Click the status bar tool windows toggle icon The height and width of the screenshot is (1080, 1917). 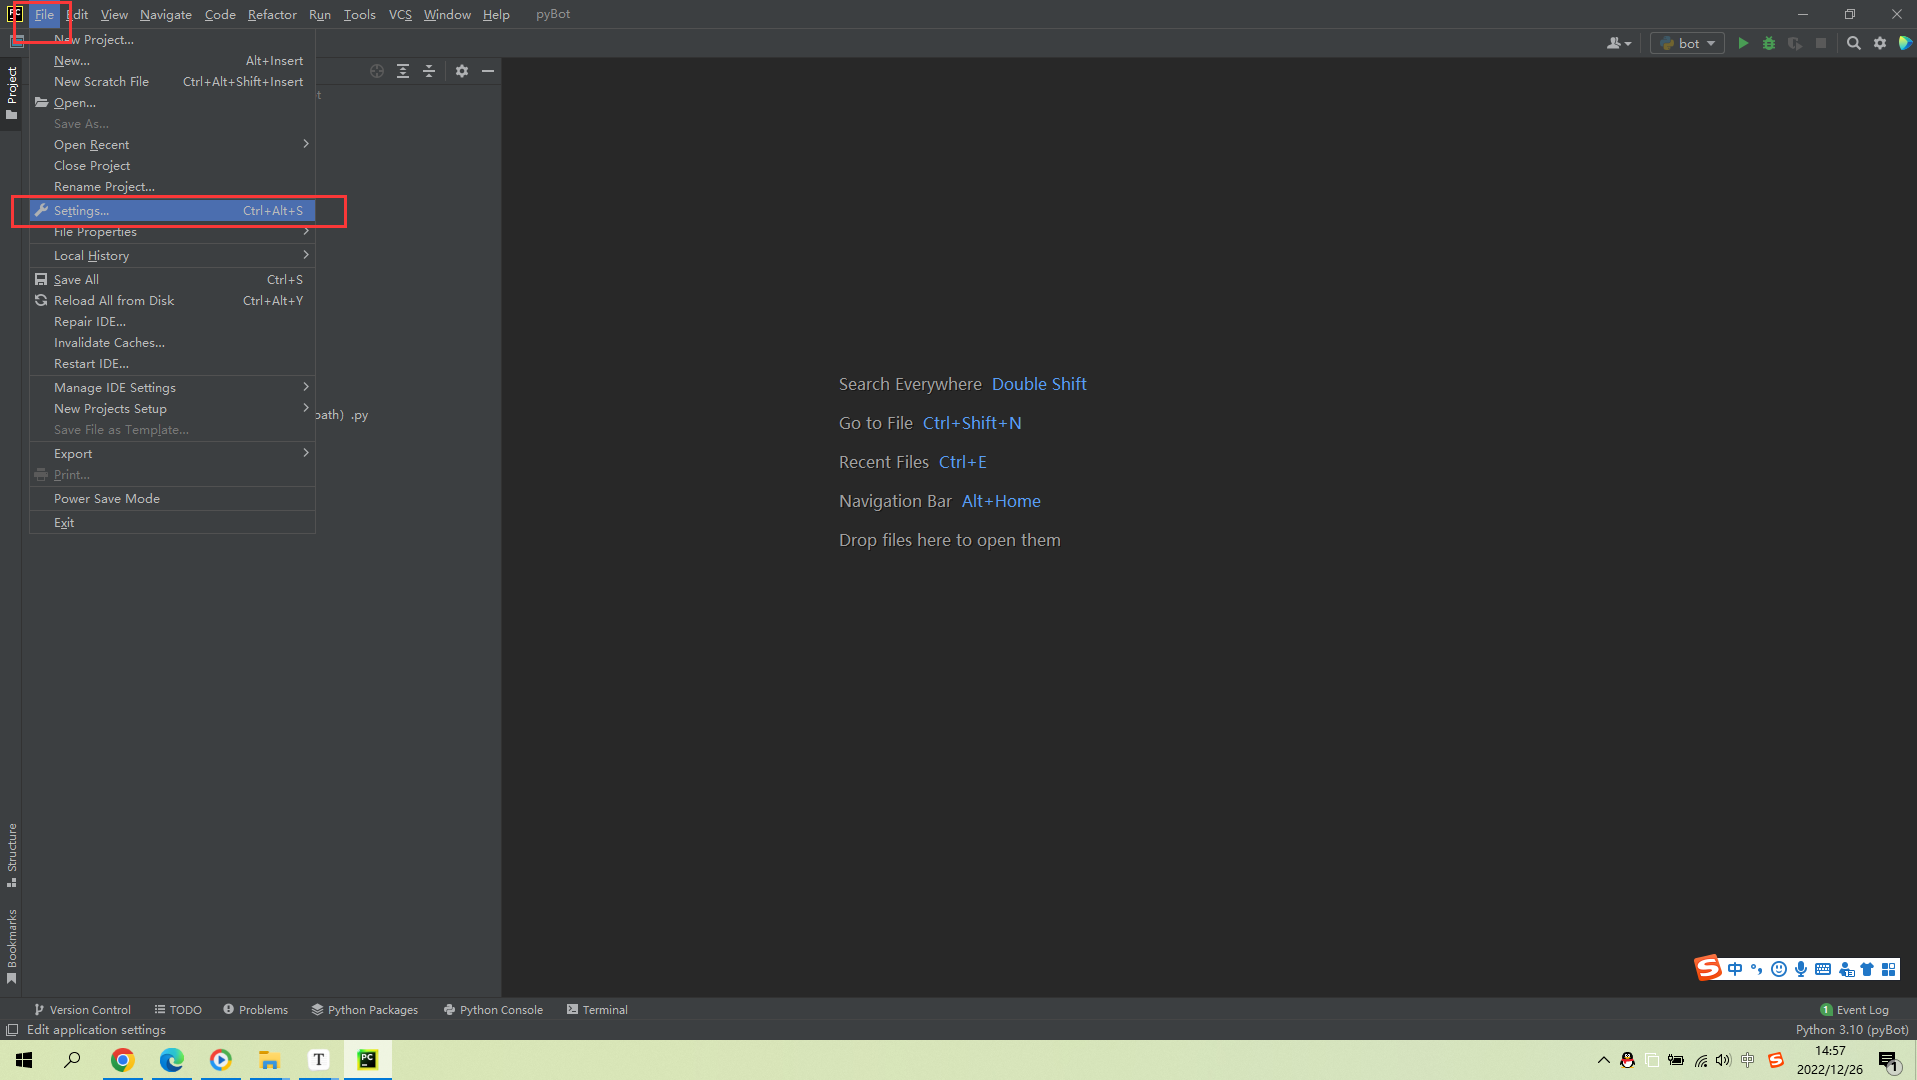coord(12,1030)
